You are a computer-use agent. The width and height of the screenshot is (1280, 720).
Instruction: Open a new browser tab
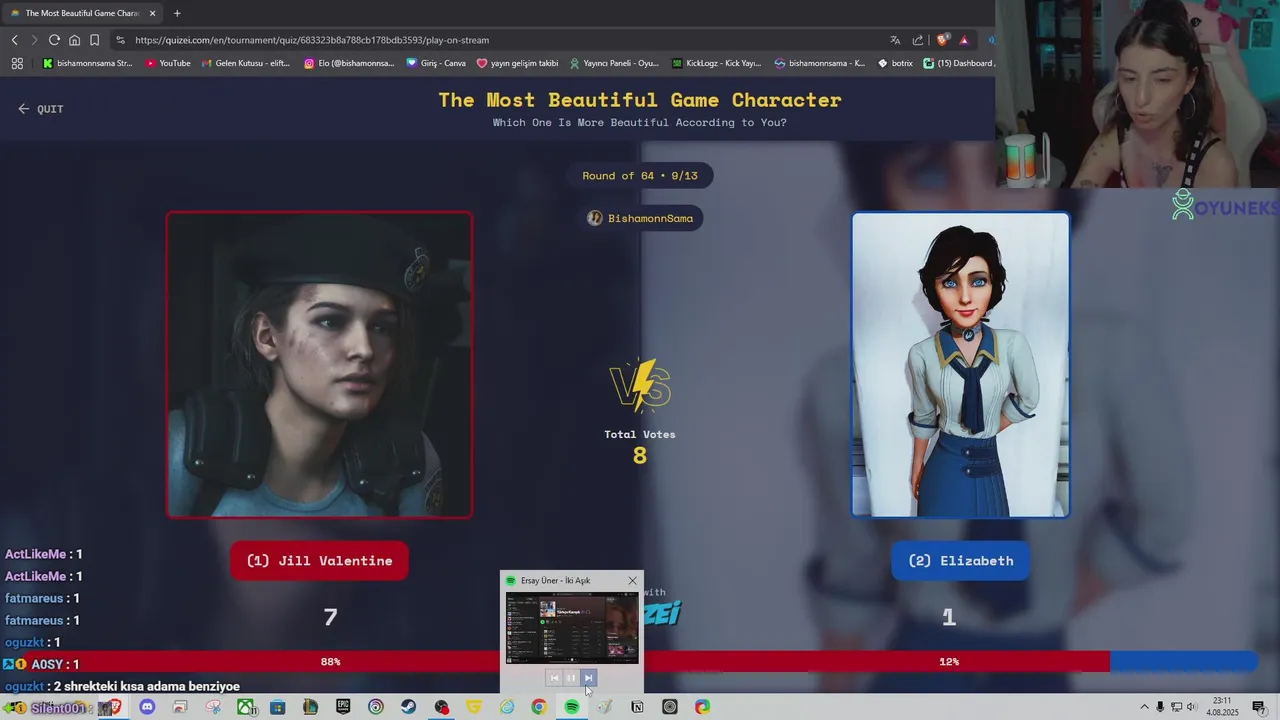pos(177,13)
